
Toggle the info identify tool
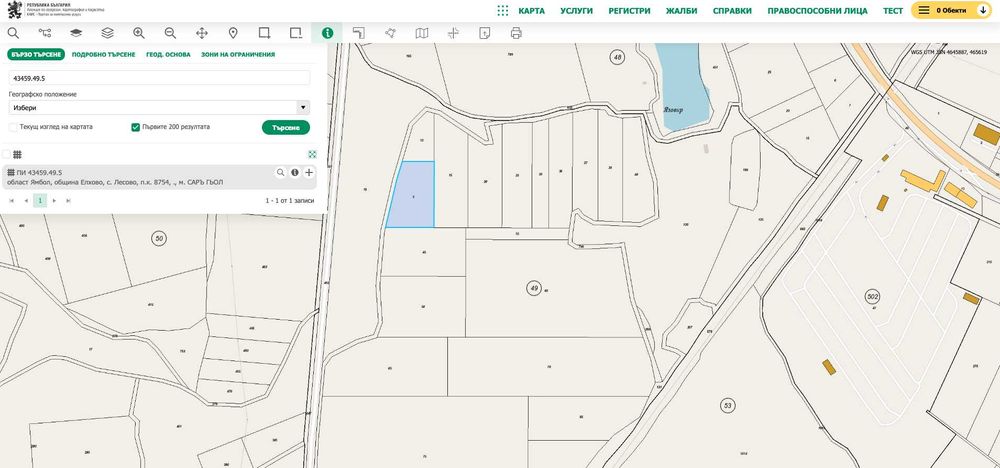coord(327,33)
